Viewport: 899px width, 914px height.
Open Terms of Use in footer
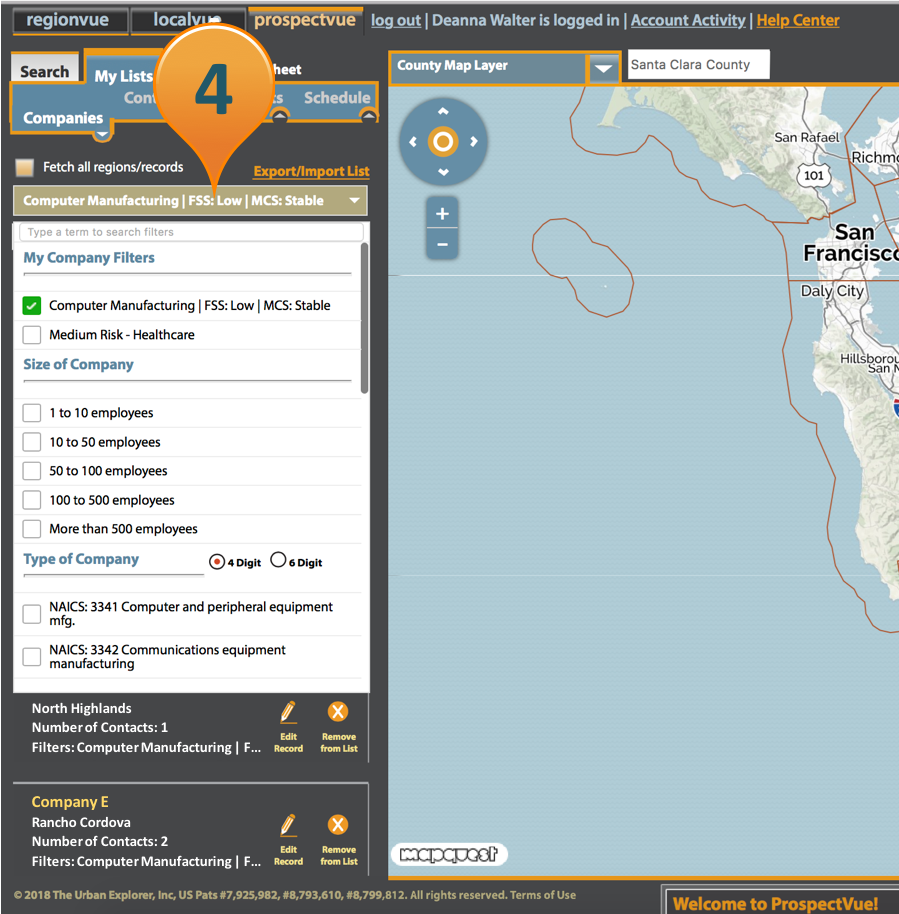pos(543,895)
